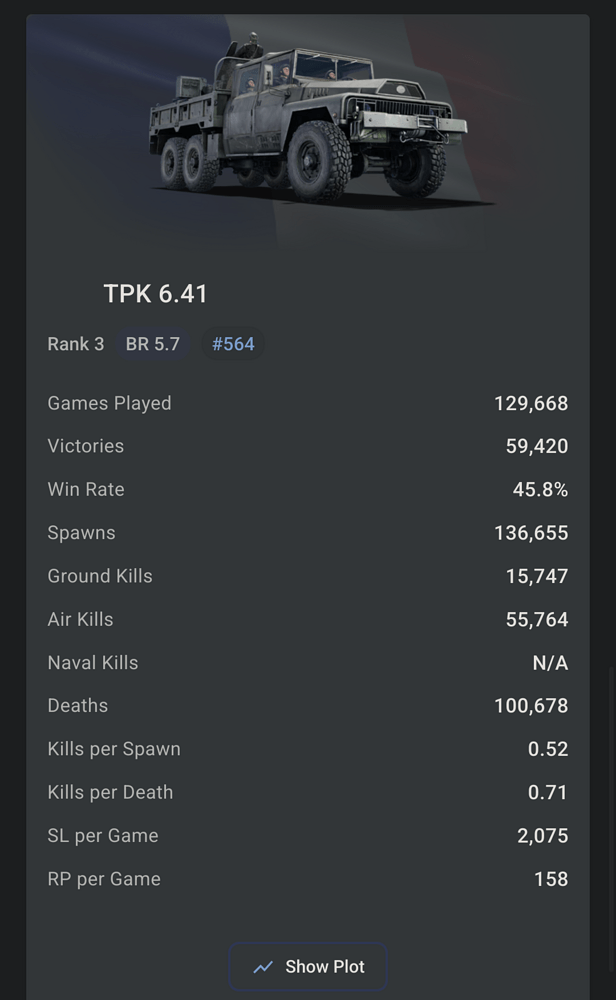Select the Ground Kills value 15,747
This screenshot has width=616, height=1000.
(536, 576)
